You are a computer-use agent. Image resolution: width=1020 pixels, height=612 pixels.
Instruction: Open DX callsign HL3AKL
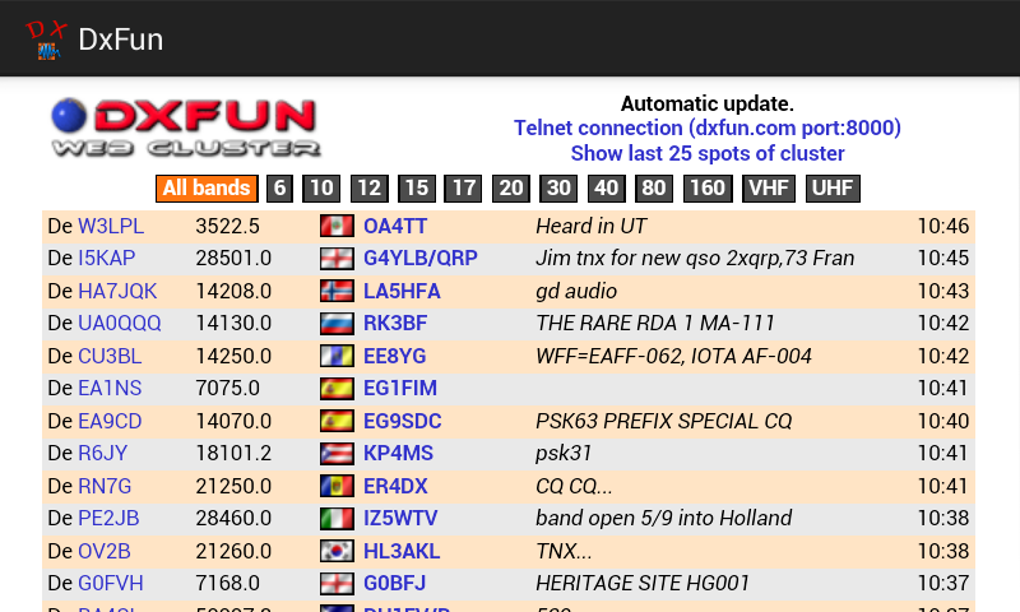[401, 552]
